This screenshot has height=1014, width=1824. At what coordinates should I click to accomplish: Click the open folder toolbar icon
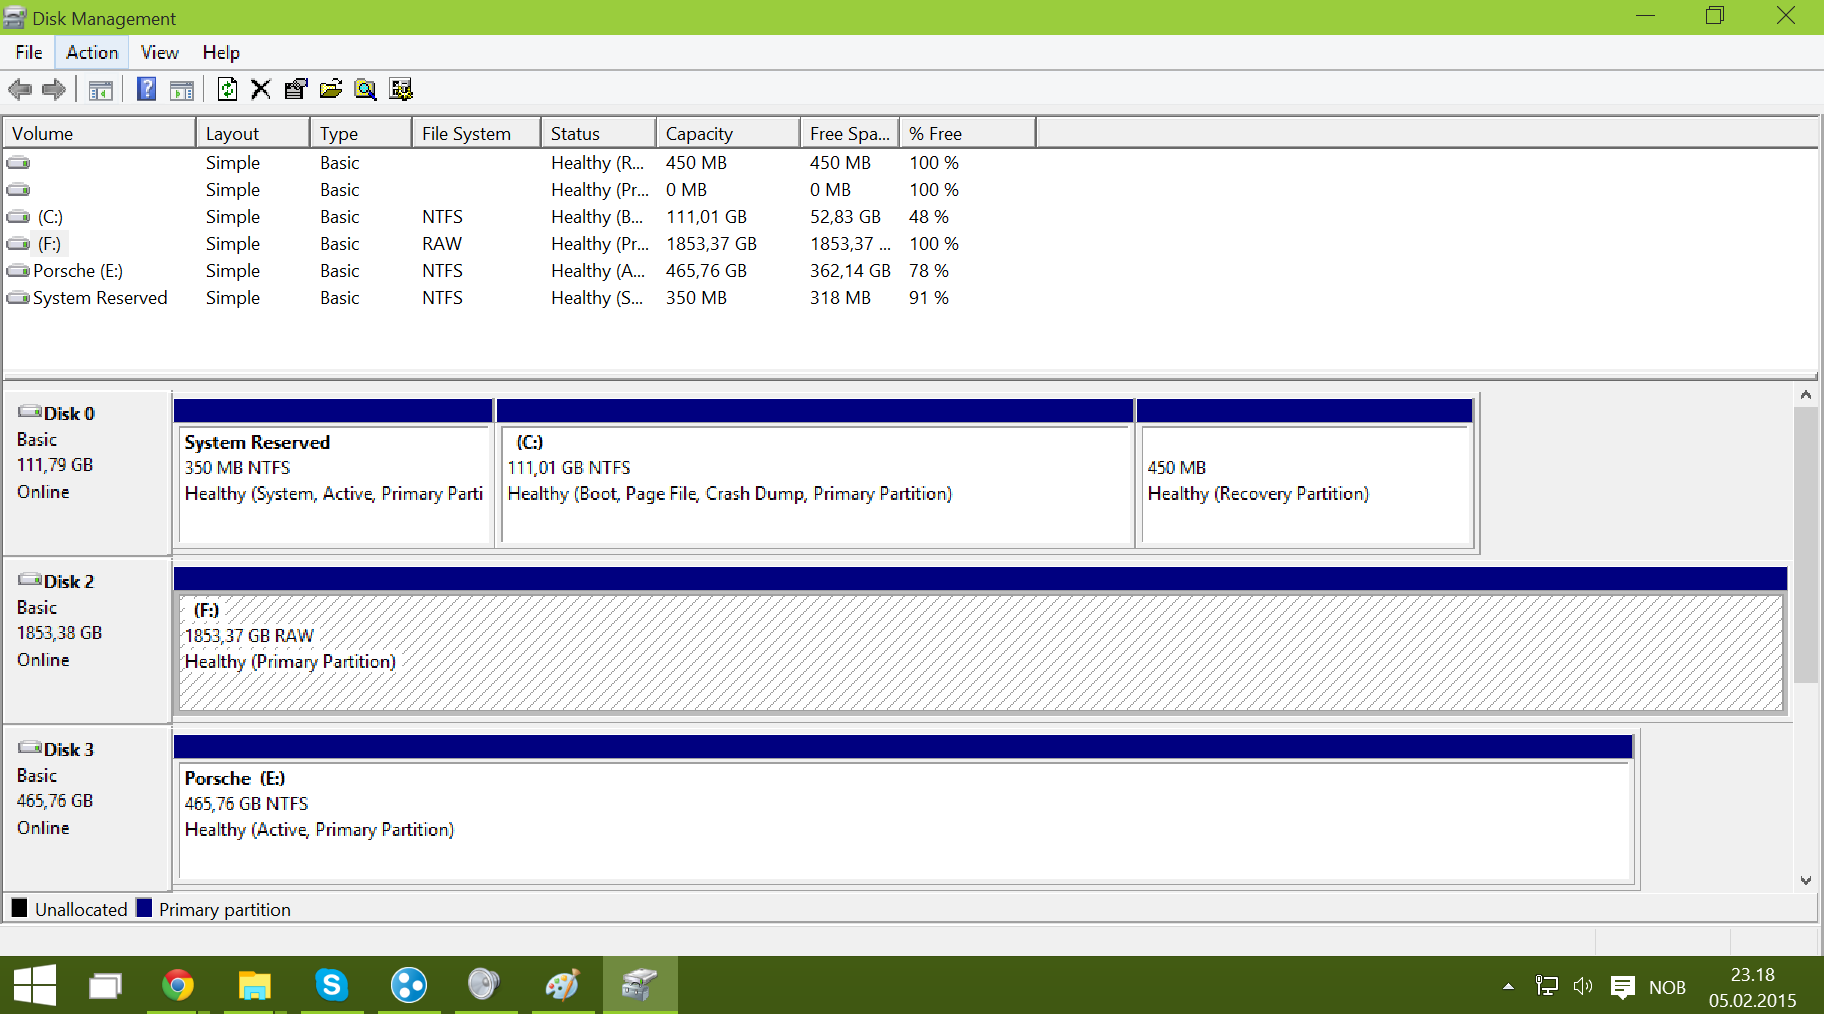pos(331,90)
